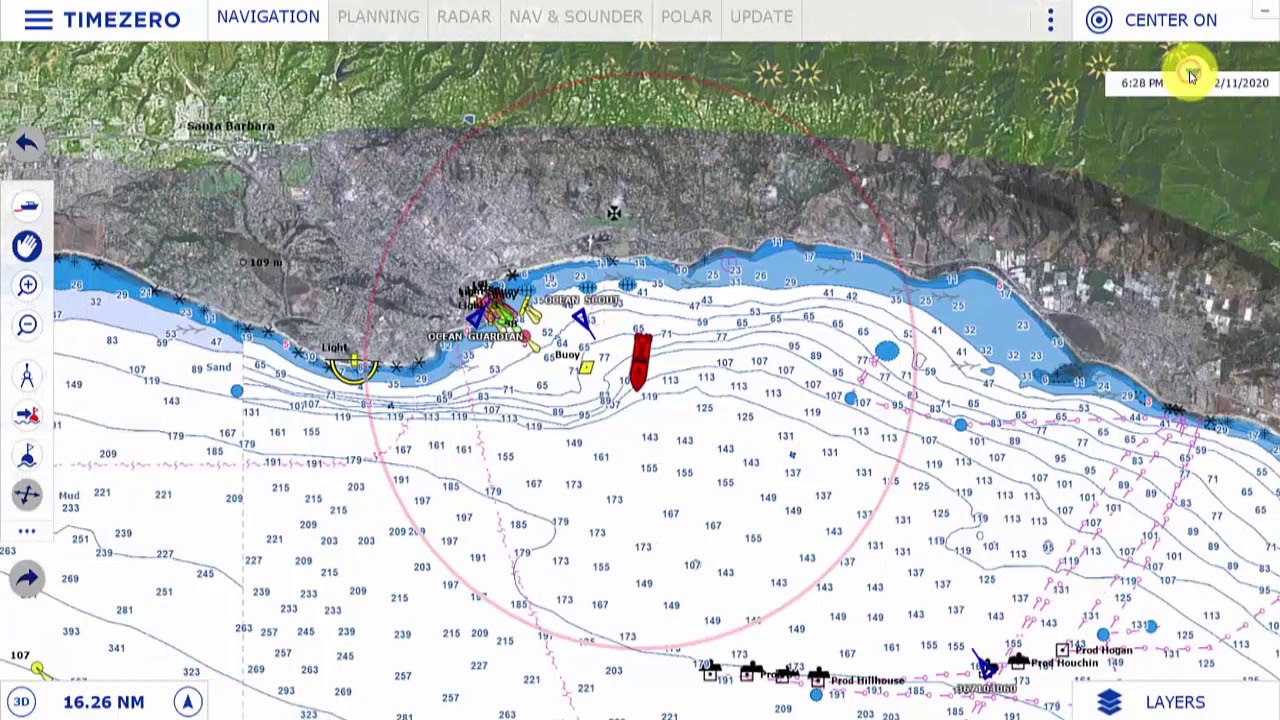Click the Prod Hogan platform label
The image size is (1280, 720).
tap(1103, 650)
